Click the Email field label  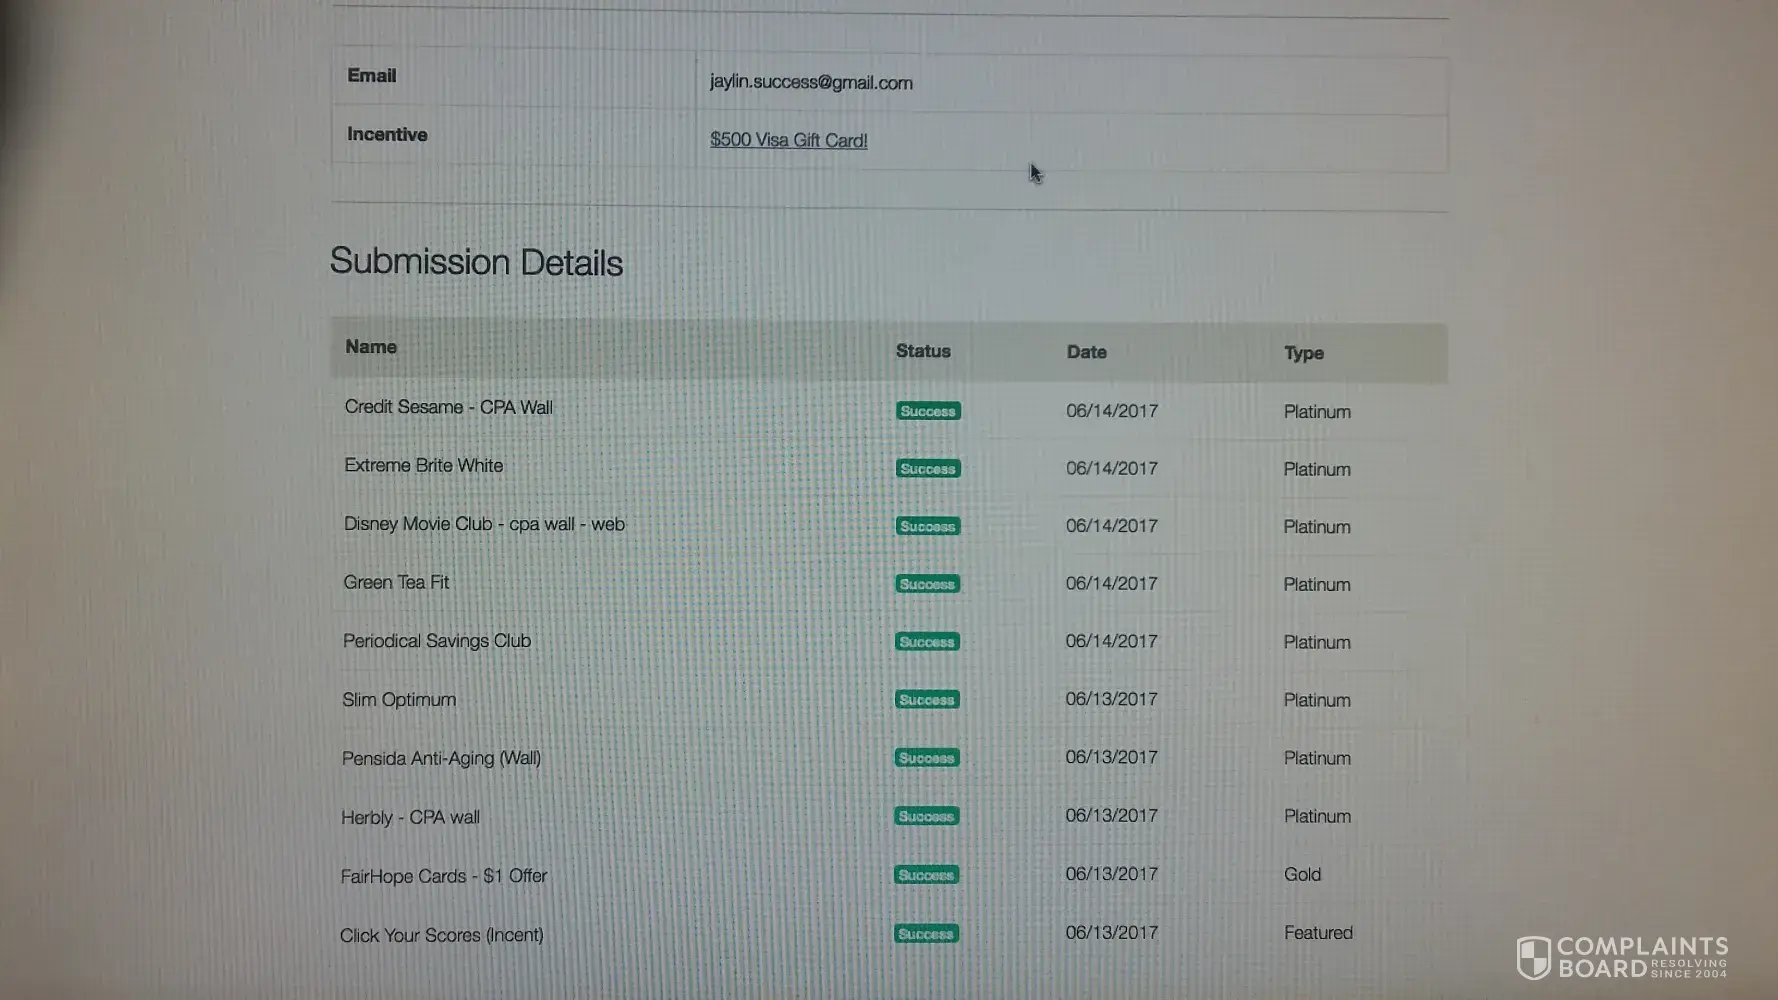372,76
